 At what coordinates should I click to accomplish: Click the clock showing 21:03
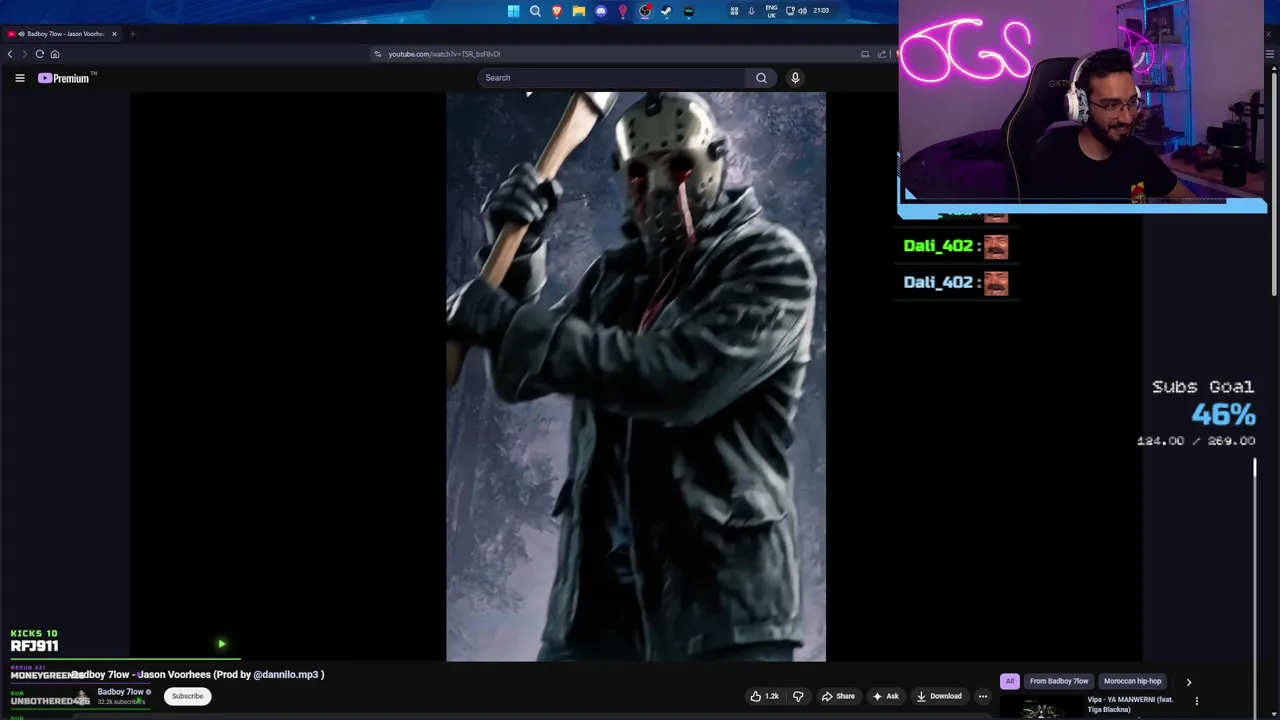pos(821,11)
